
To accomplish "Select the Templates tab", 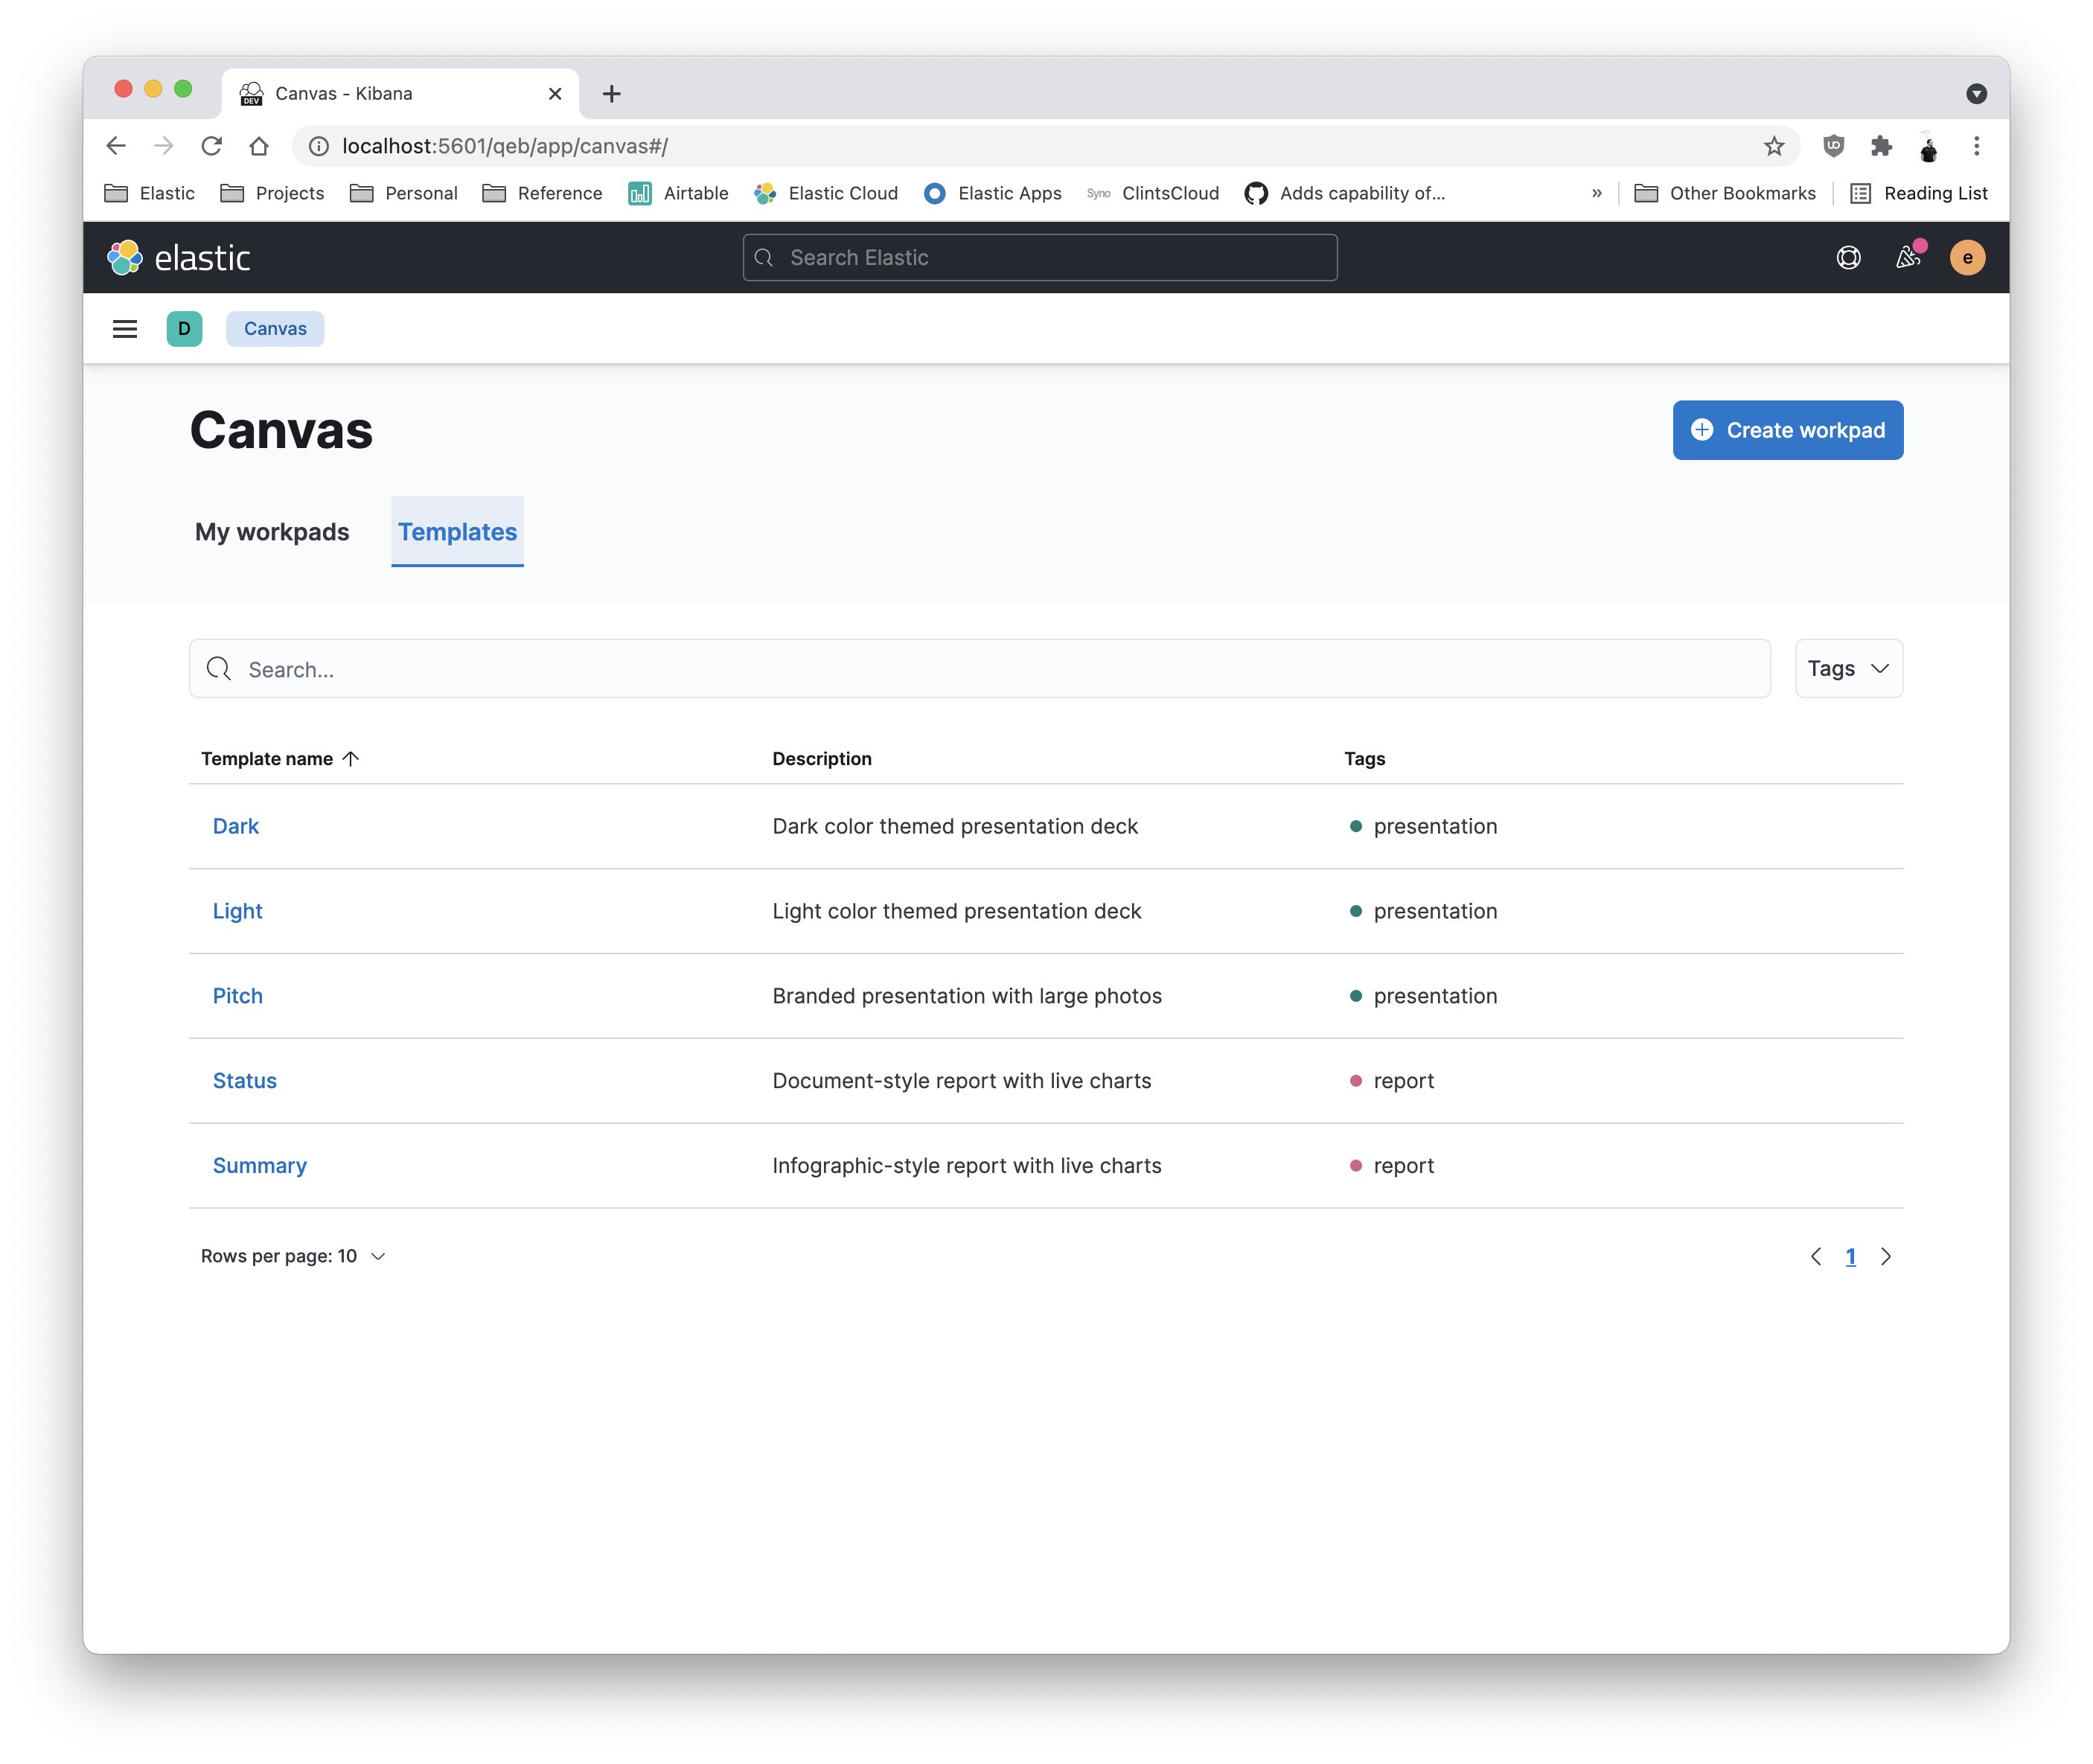I will click(x=457, y=532).
